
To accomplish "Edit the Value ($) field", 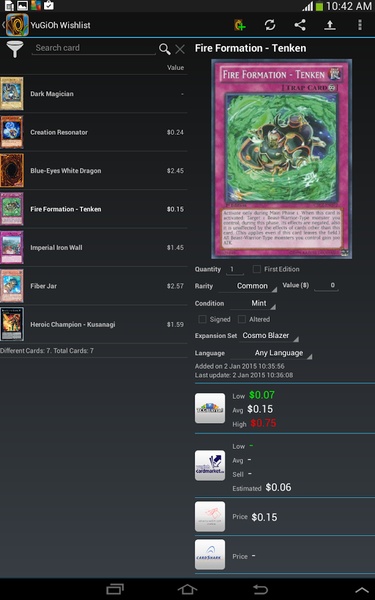I will 326,285.
